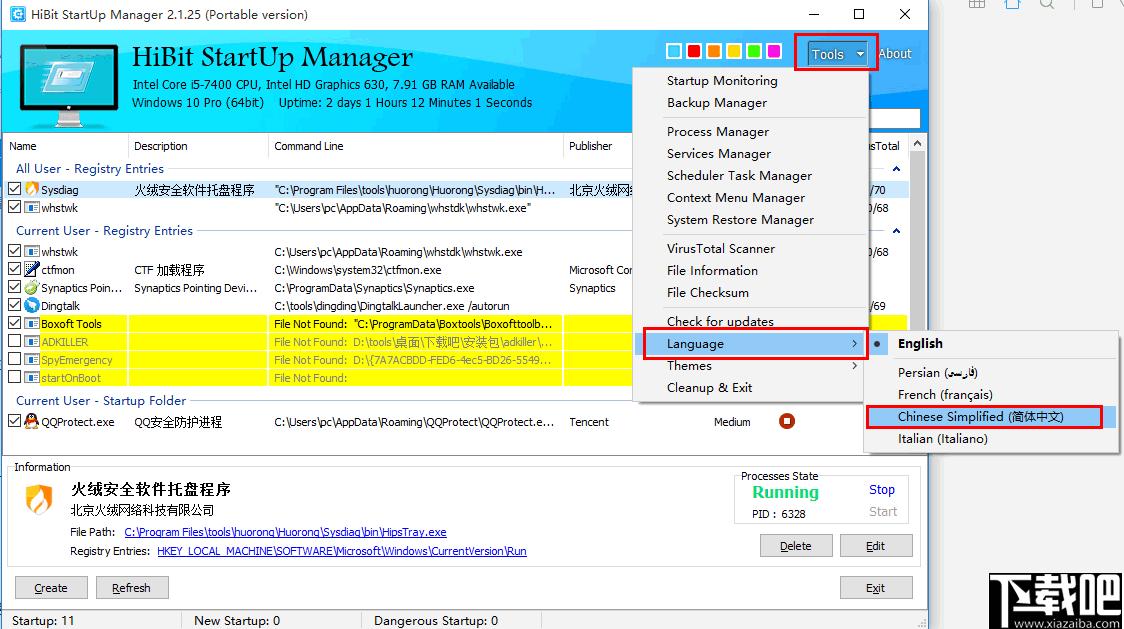This screenshot has width=1124, height=629.
Task: Click the Boxoft Tools program icon
Action: point(32,323)
